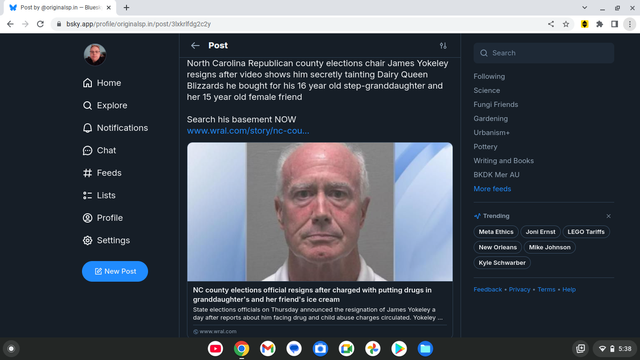Open Explore in the sidebar
This screenshot has width=640, height=360.
tap(105, 105)
